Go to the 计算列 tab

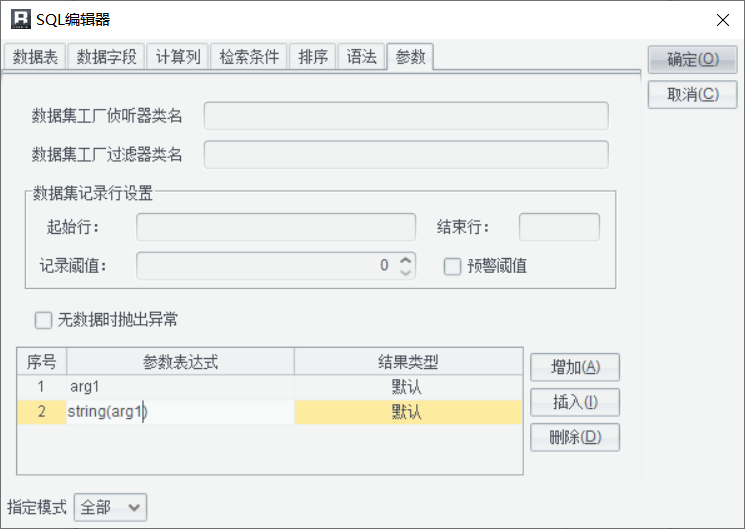[179, 57]
